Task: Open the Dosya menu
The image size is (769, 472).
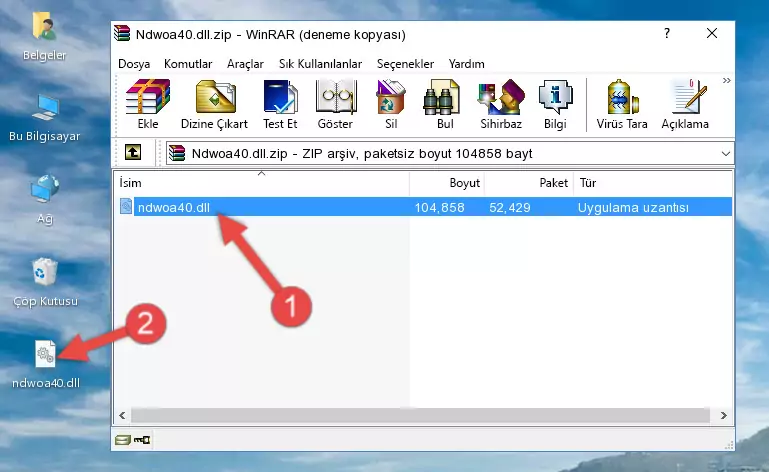Action: coord(134,64)
